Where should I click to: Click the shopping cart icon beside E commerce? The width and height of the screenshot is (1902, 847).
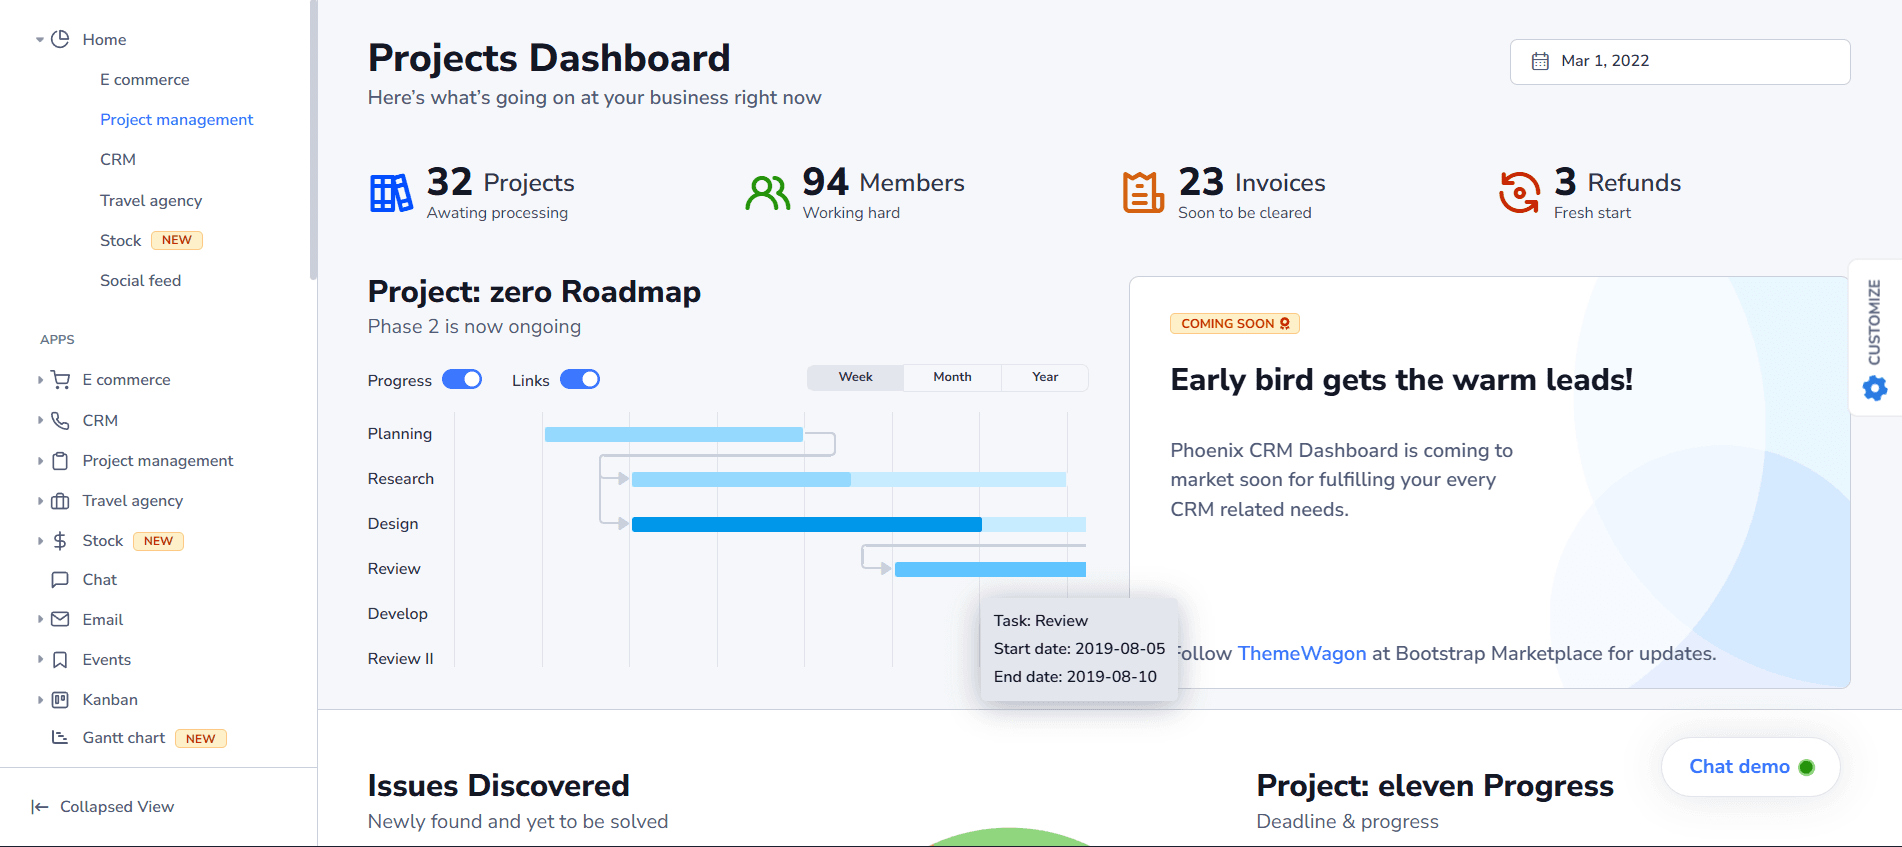pyautogui.click(x=60, y=380)
